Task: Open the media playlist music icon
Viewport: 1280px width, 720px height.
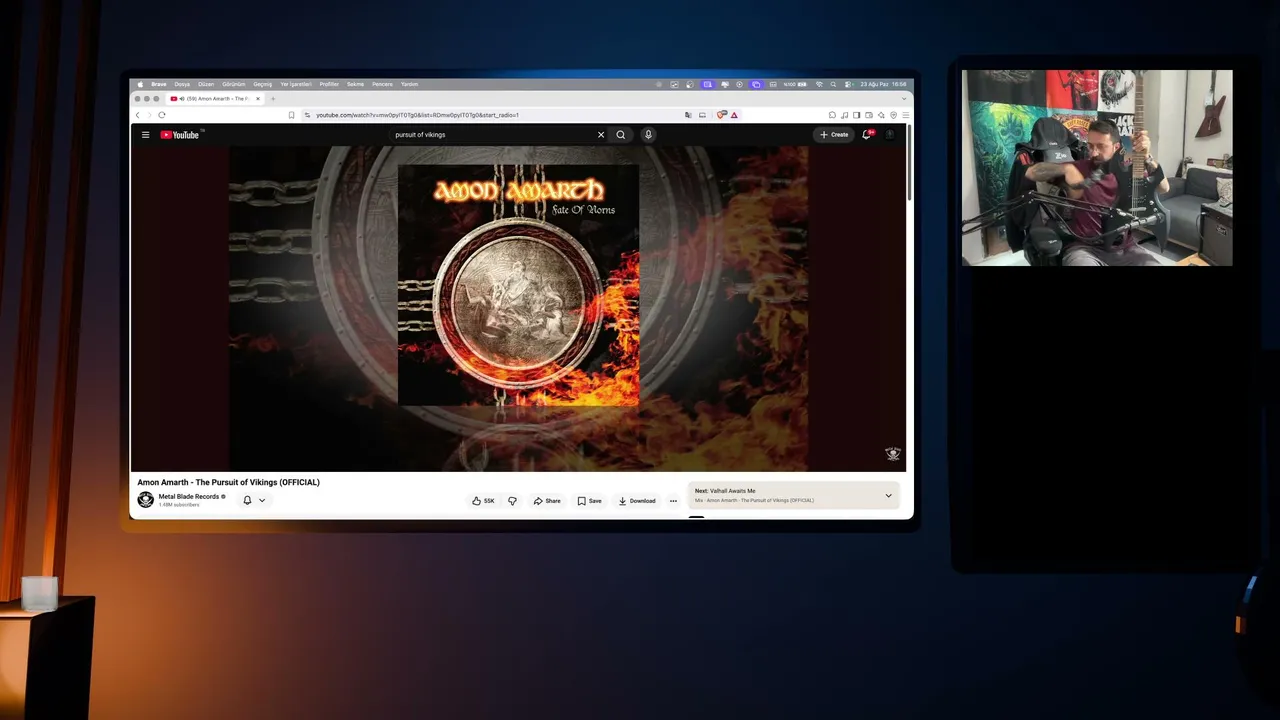Action: click(845, 115)
